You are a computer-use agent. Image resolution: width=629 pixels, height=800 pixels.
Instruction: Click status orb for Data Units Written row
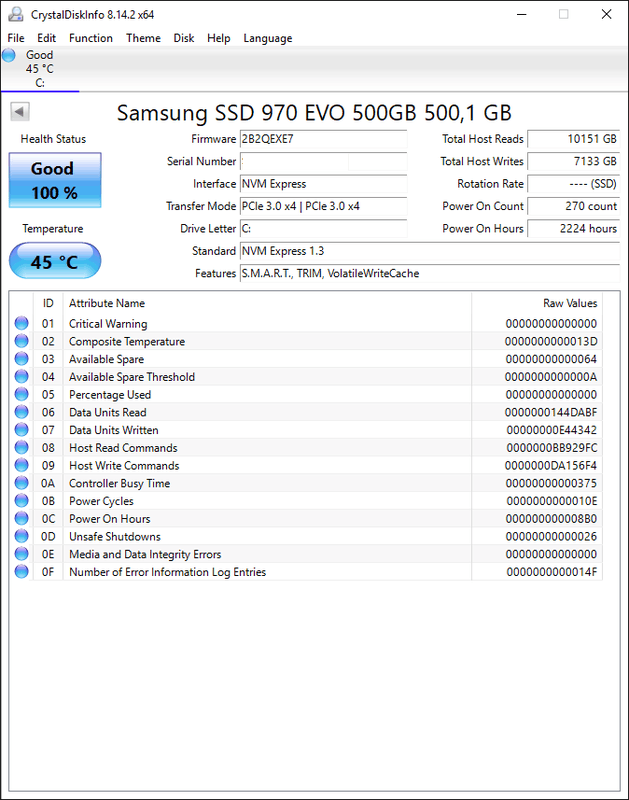coord(21,430)
